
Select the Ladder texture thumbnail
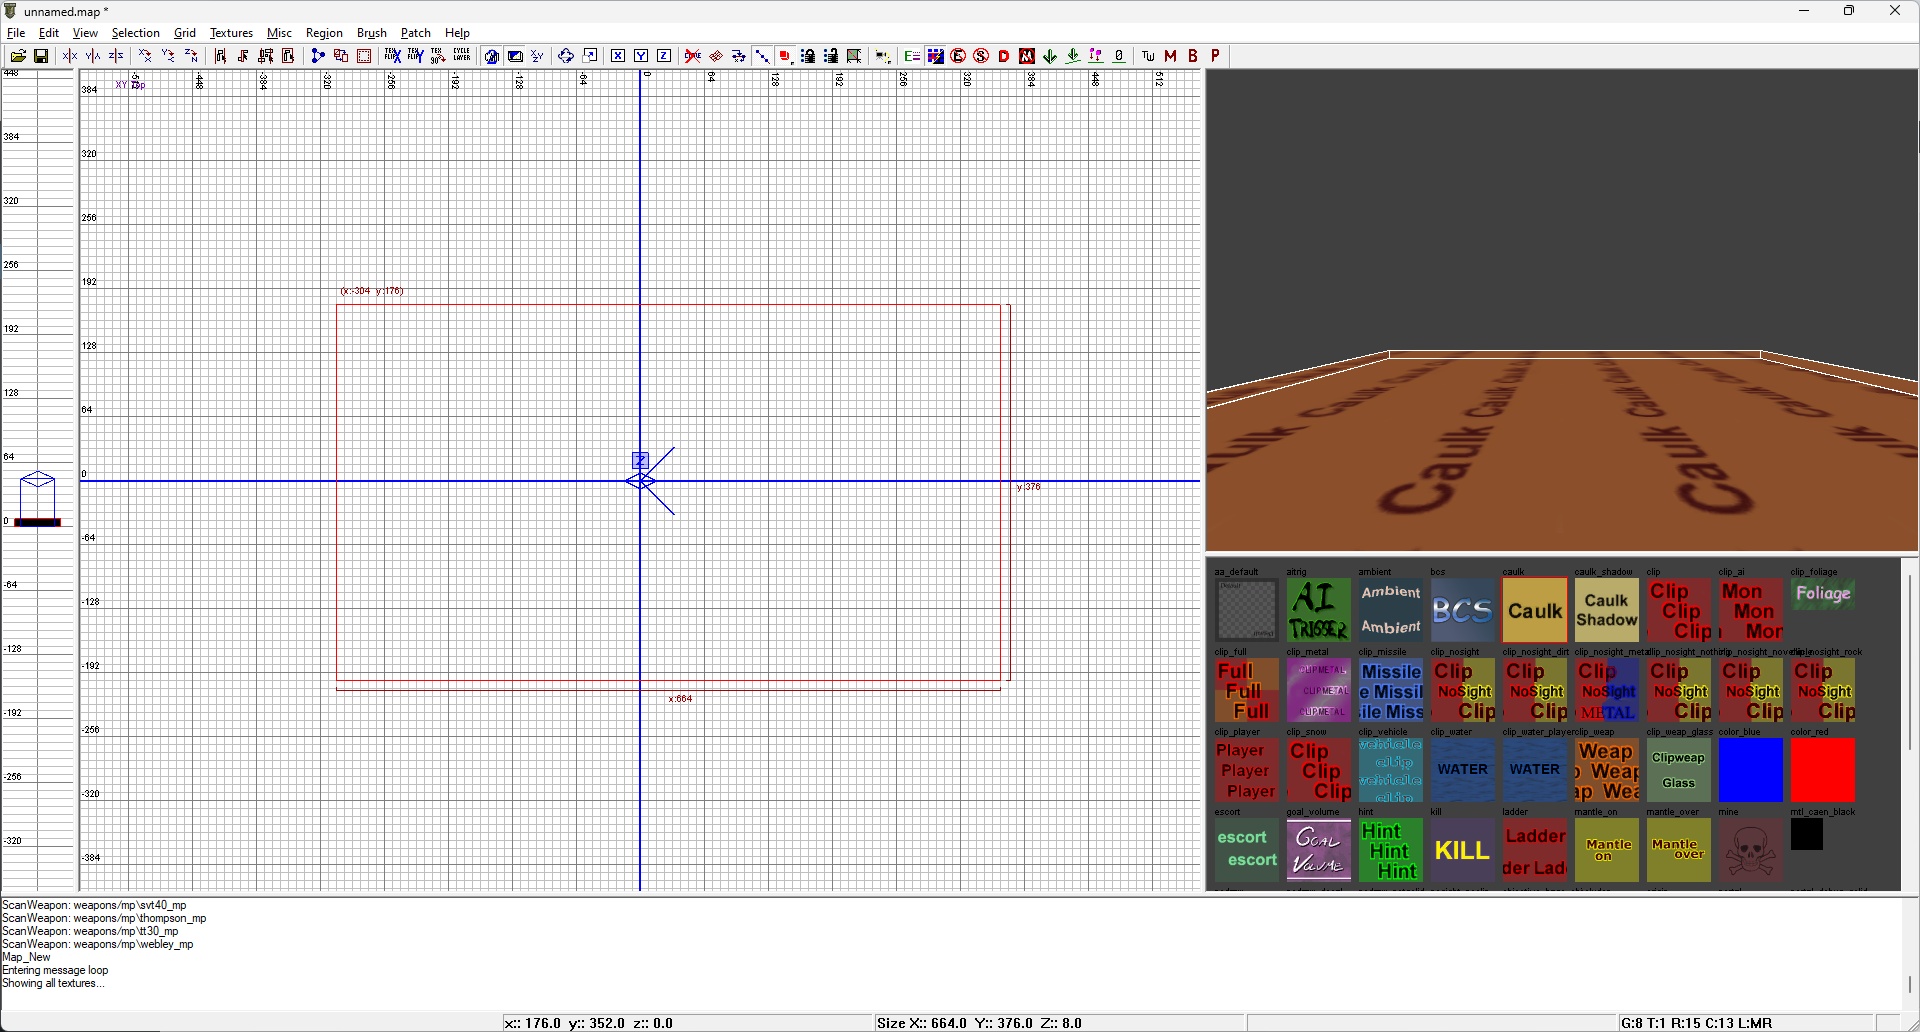1535,850
